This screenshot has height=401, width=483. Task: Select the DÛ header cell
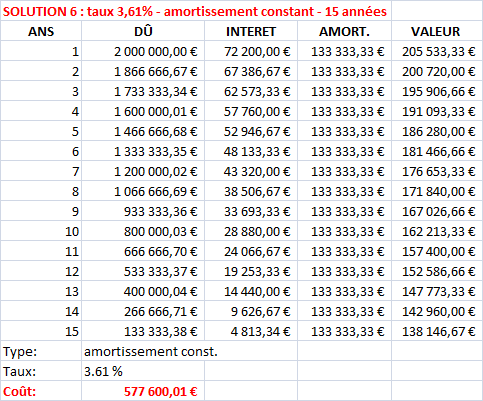tap(143, 31)
